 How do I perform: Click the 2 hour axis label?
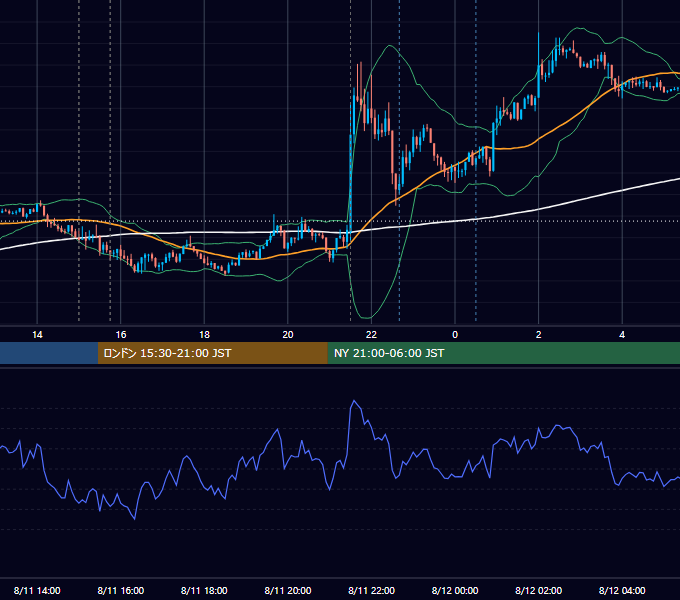[x=539, y=335]
